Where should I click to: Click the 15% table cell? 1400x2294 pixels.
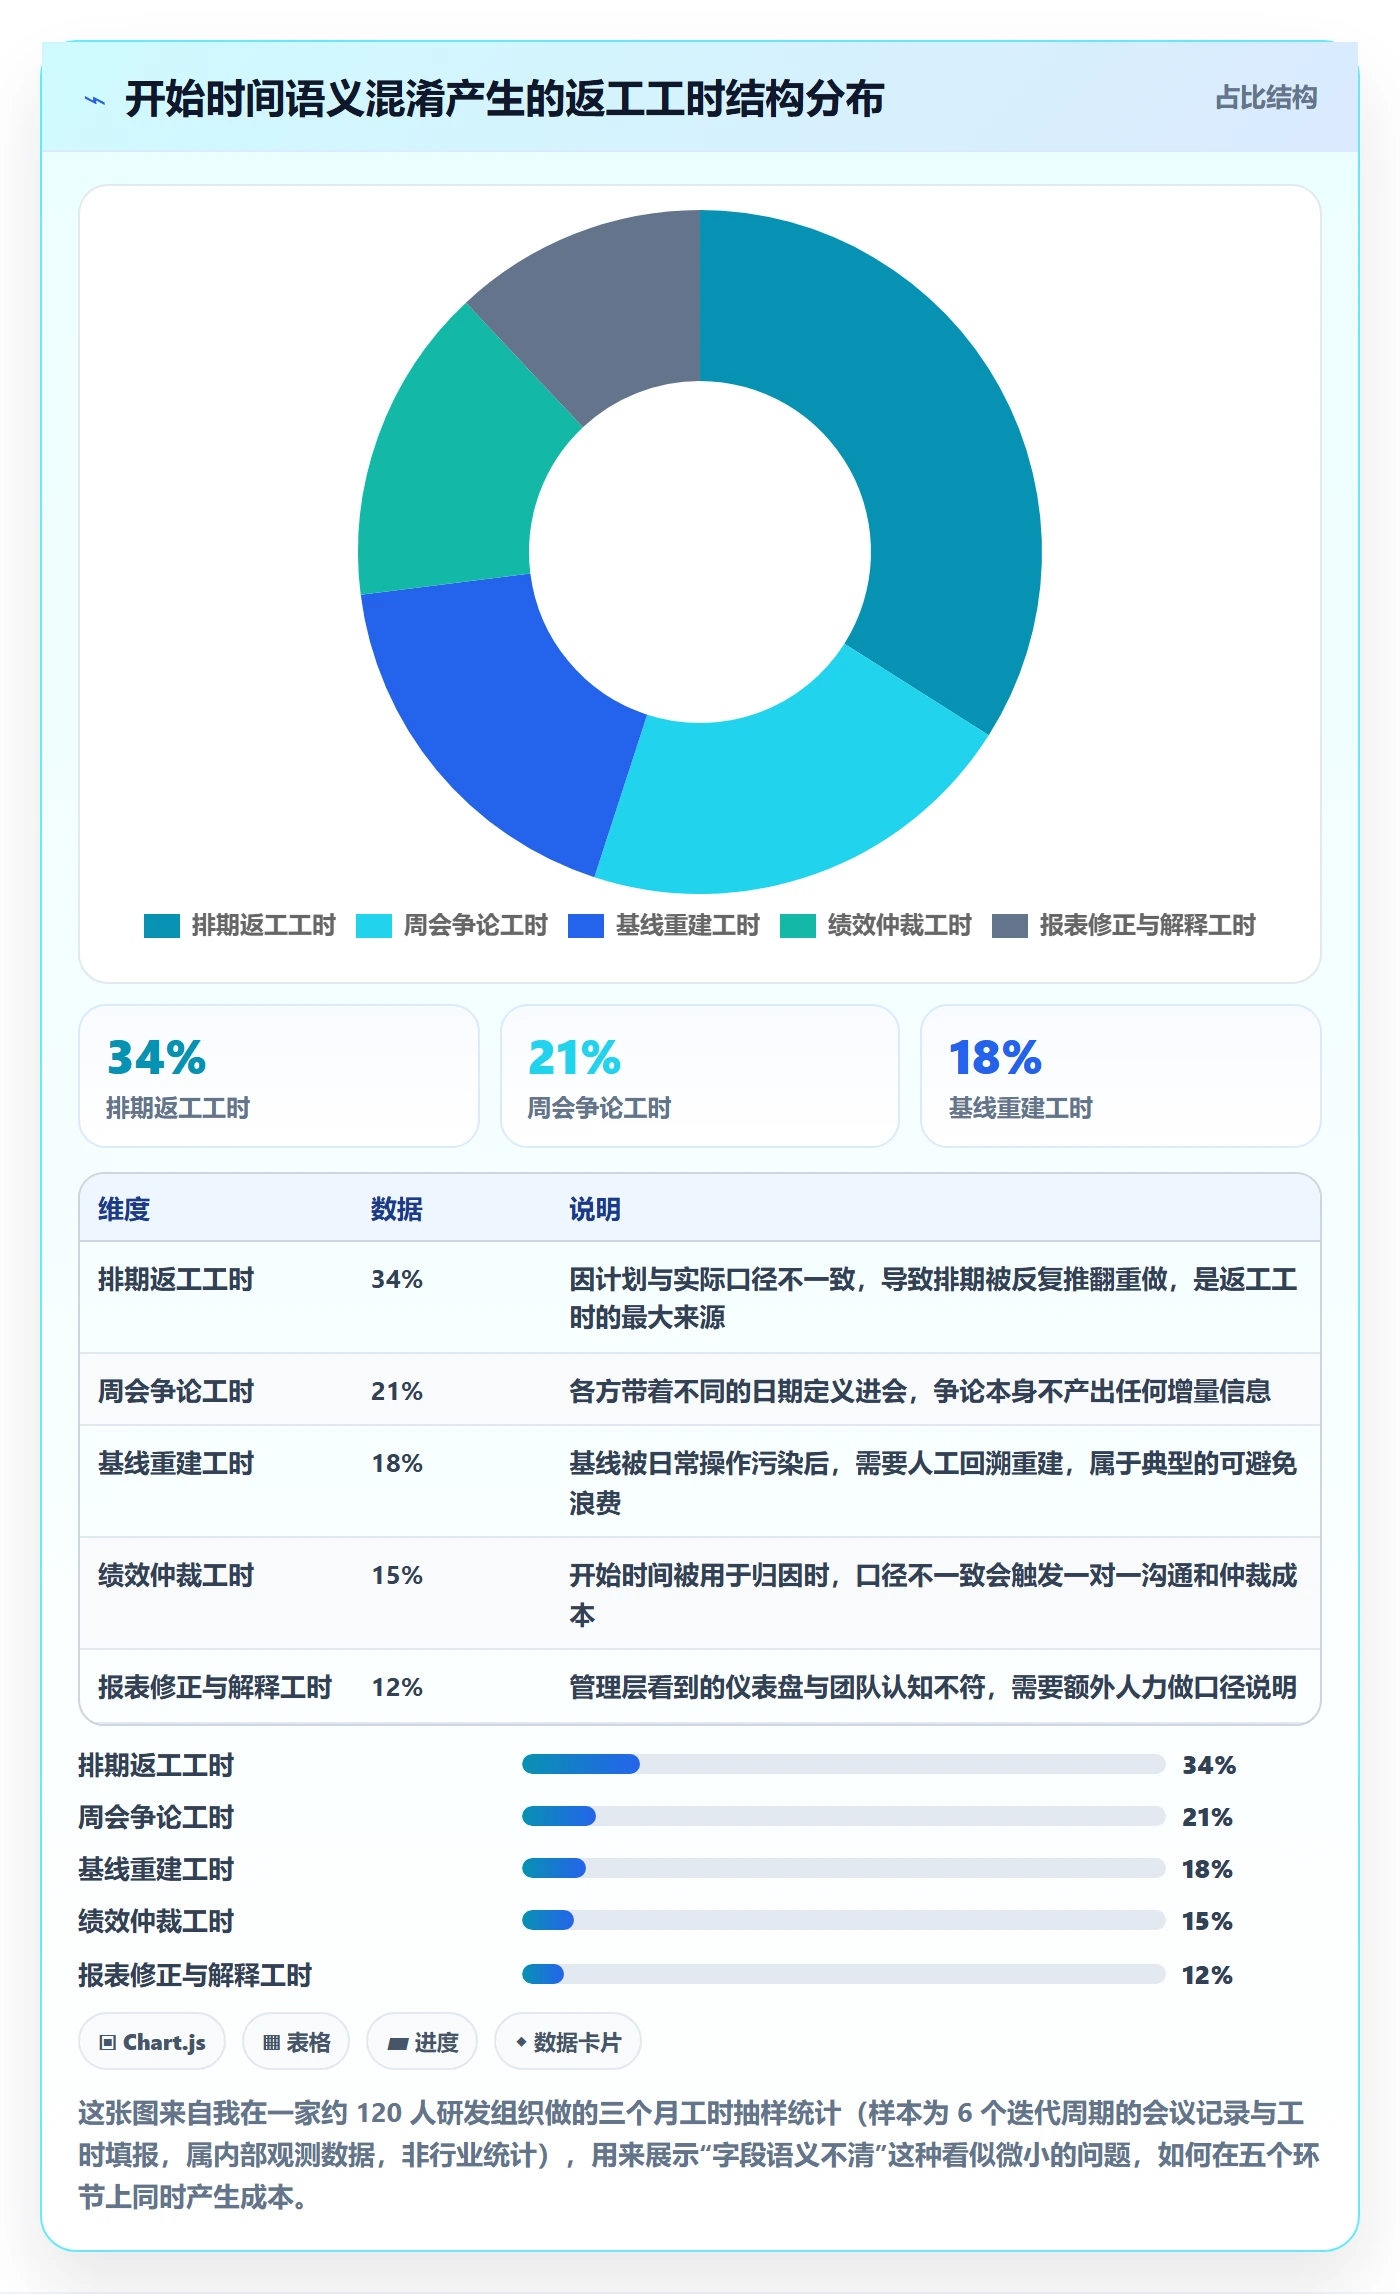397,1576
